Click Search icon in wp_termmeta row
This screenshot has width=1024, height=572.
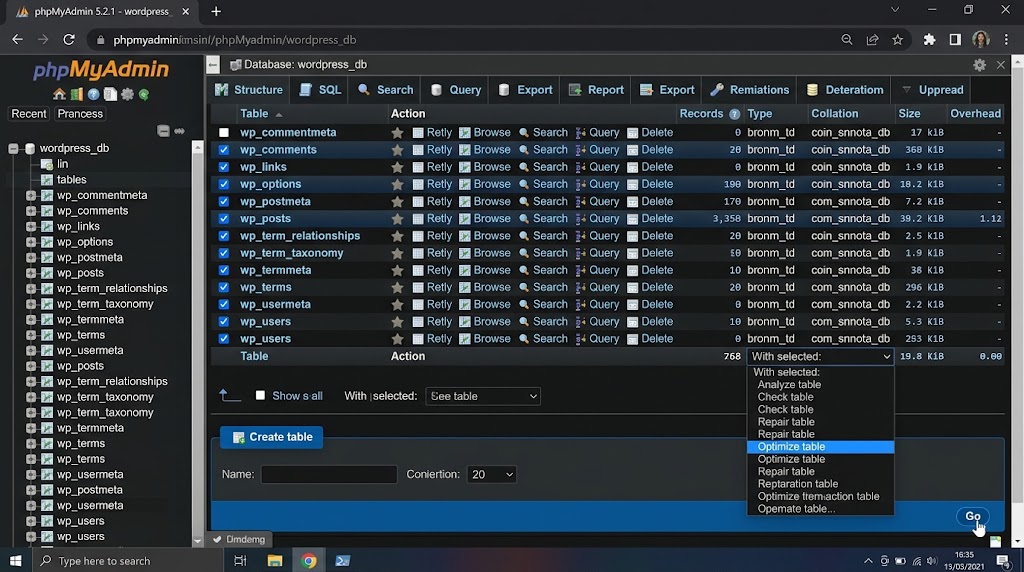524,270
